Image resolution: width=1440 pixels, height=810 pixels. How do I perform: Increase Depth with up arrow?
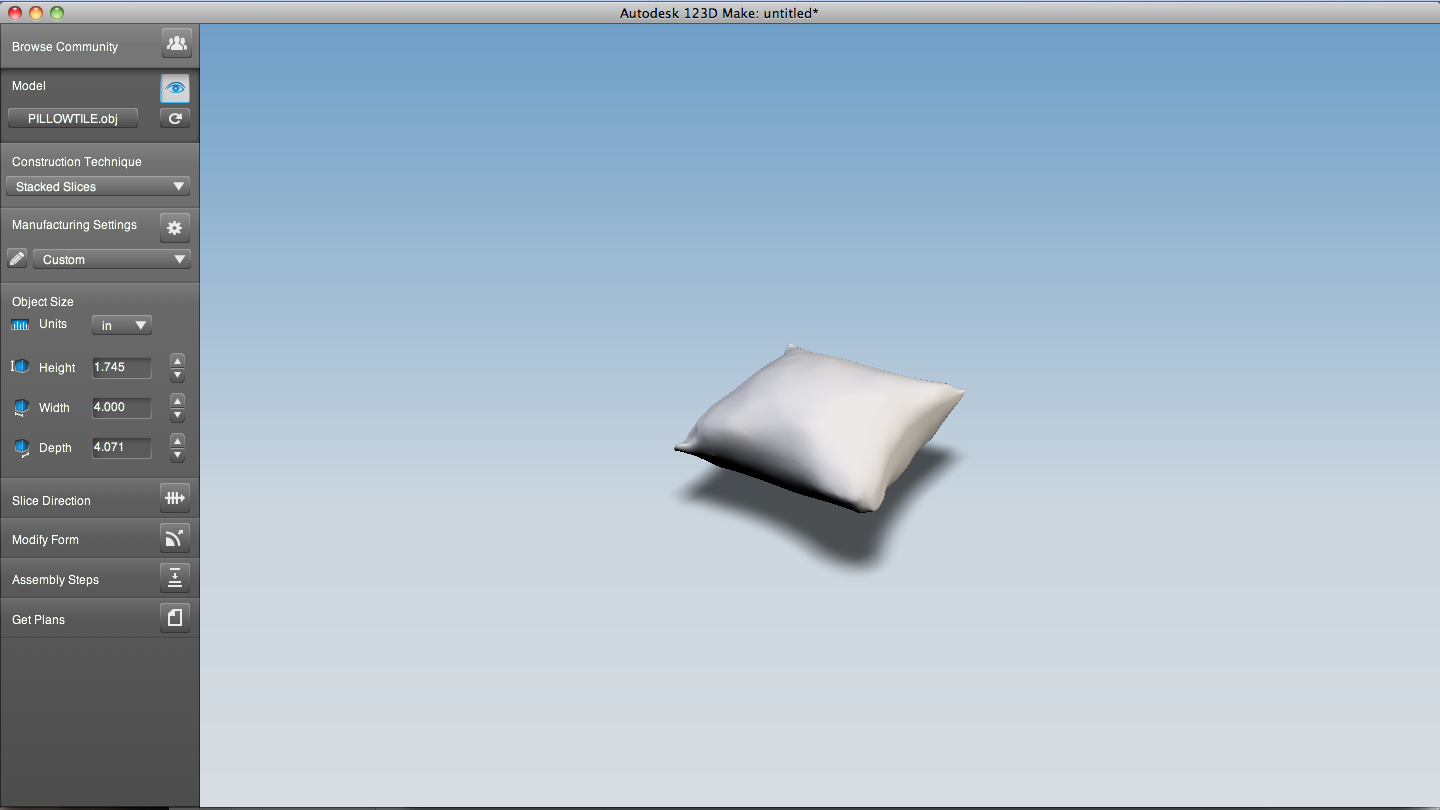click(177, 440)
